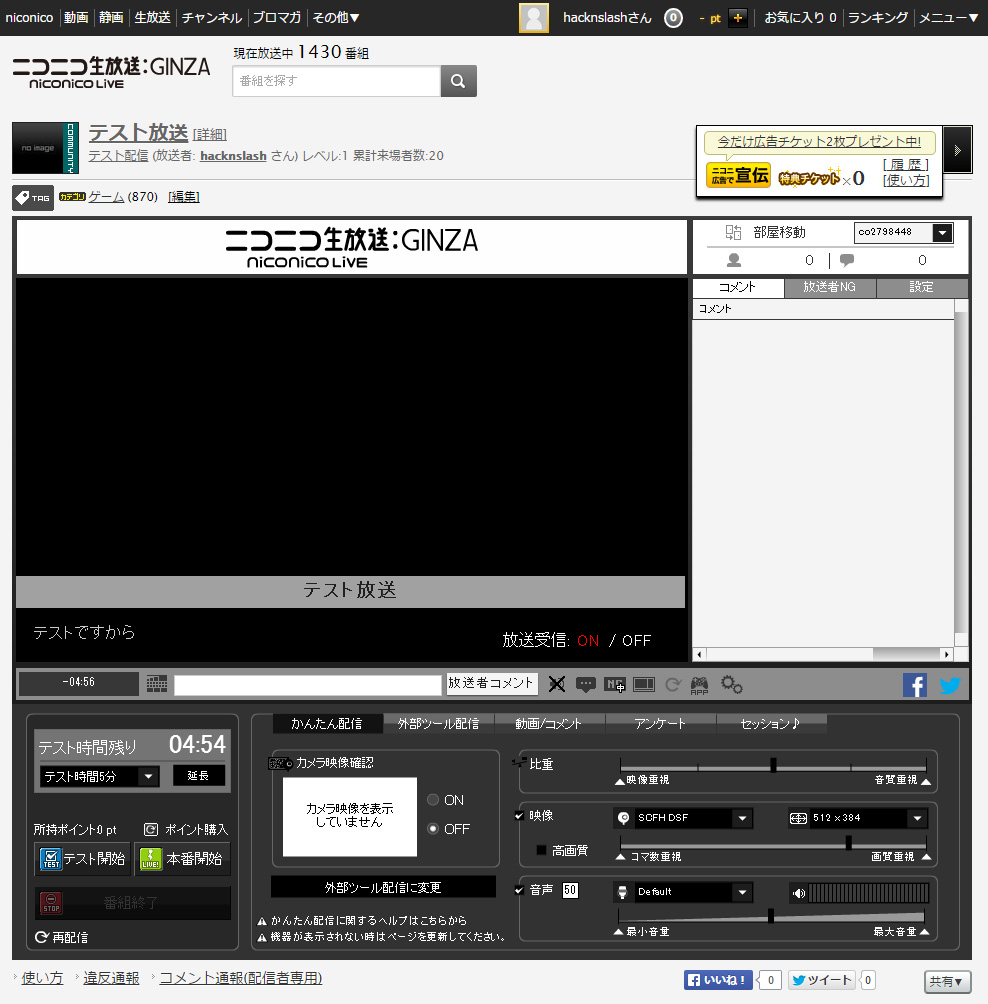Image resolution: width=988 pixels, height=1004 pixels.
Task: Switch to the コメント tab
Action: [738, 287]
